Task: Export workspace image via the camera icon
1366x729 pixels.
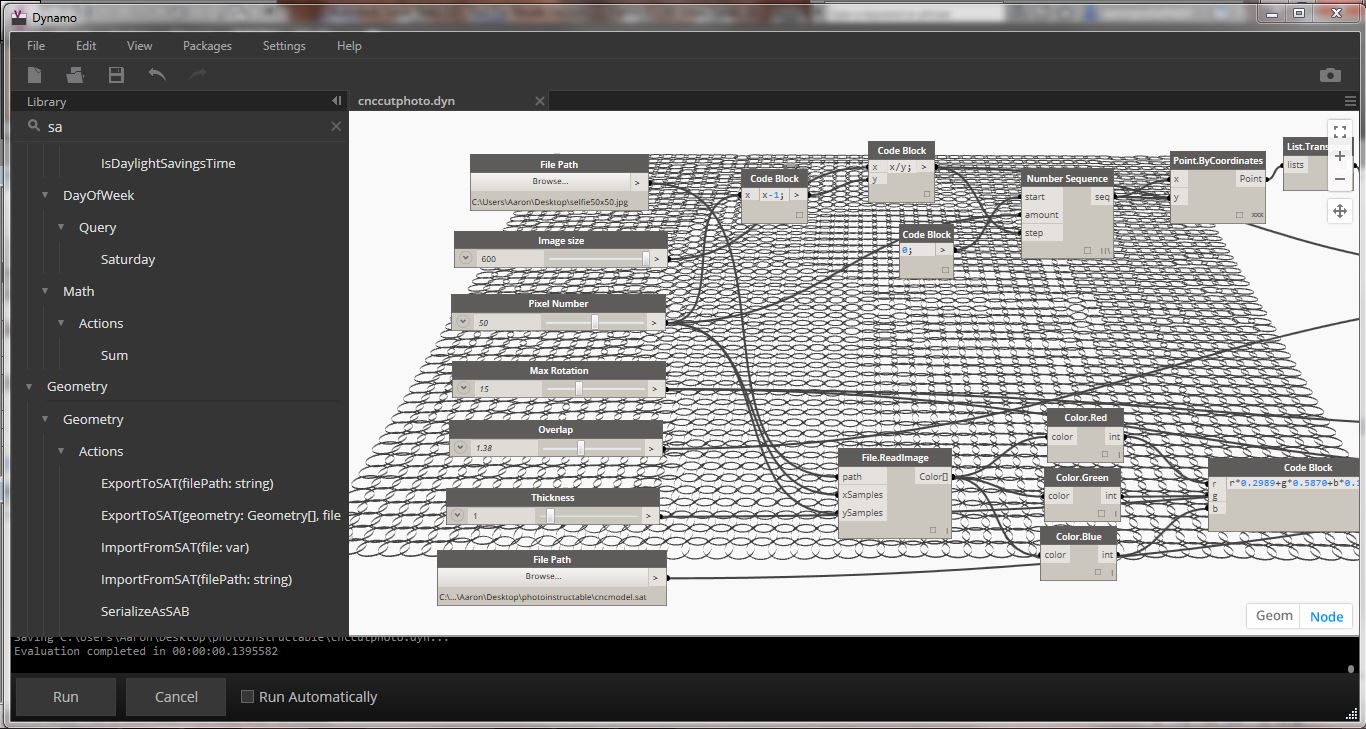Action: click(1331, 74)
